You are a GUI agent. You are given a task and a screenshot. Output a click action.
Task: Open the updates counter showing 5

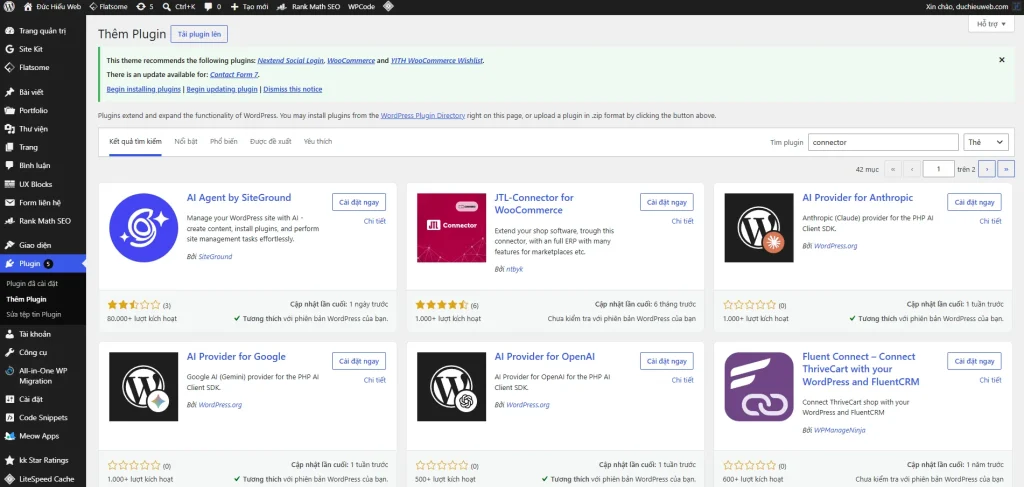[144, 7]
